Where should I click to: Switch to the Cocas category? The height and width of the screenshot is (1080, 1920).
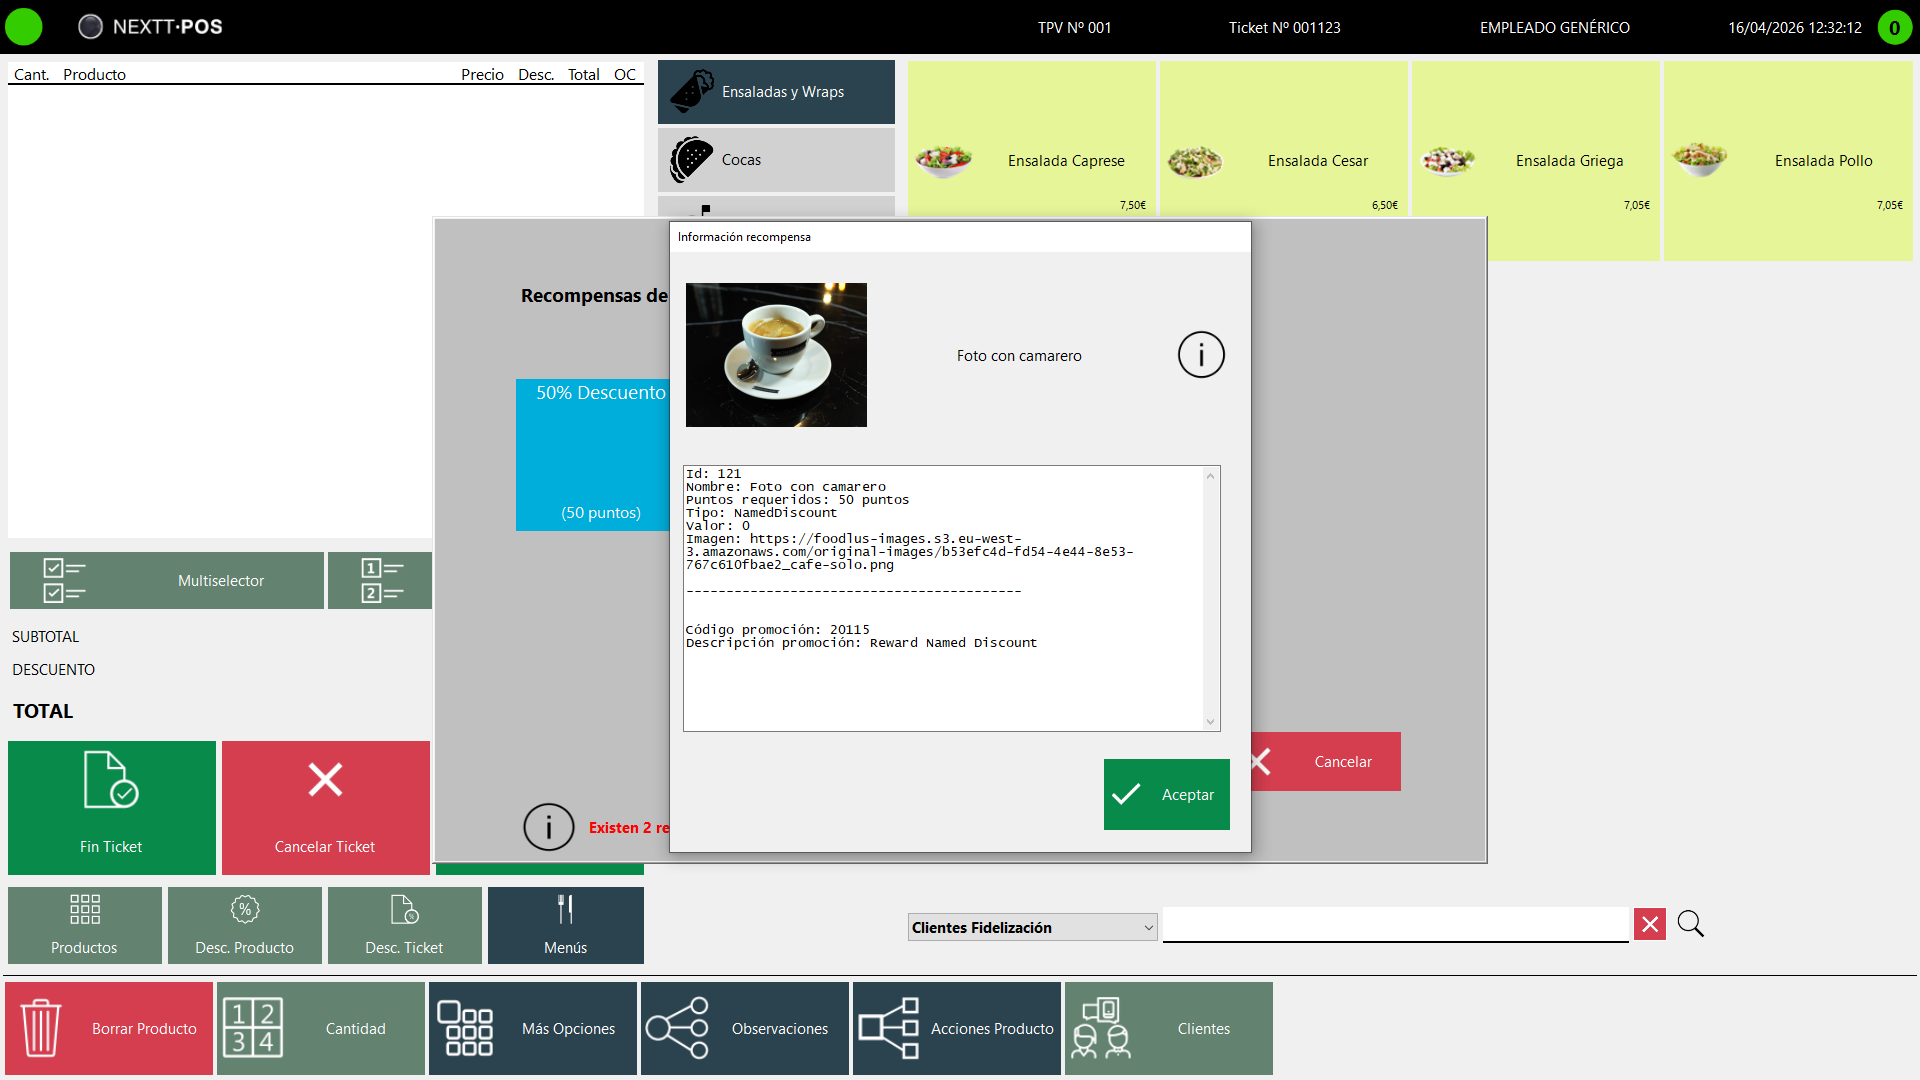776,160
